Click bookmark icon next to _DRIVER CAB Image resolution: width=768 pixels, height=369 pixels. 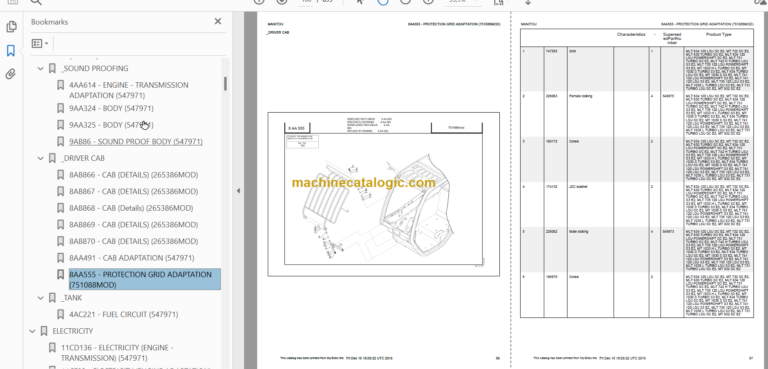[52, 158]
